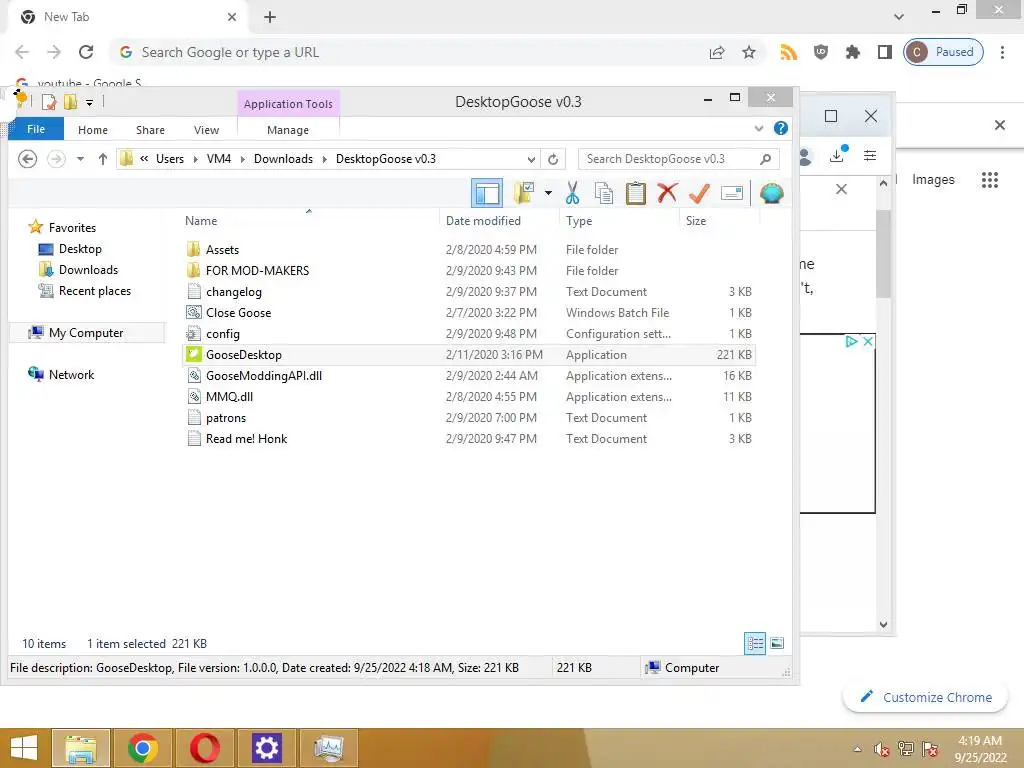1024x768 pixels.
Task: Select GooseModdingAPI.dll file
Action: pyautogui.click(x=469, y=376)
